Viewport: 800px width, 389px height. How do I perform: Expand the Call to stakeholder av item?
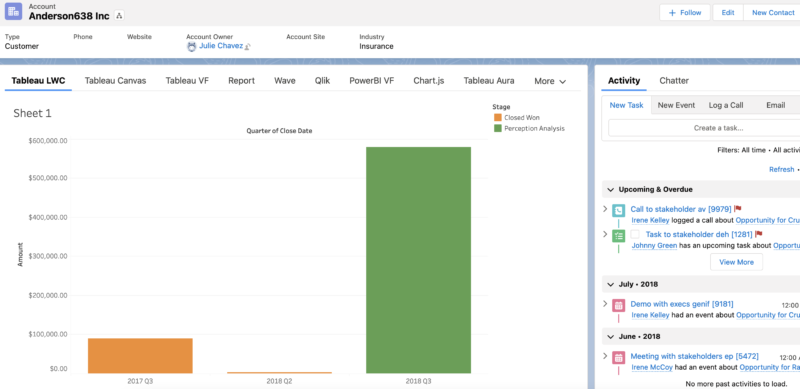605,209
